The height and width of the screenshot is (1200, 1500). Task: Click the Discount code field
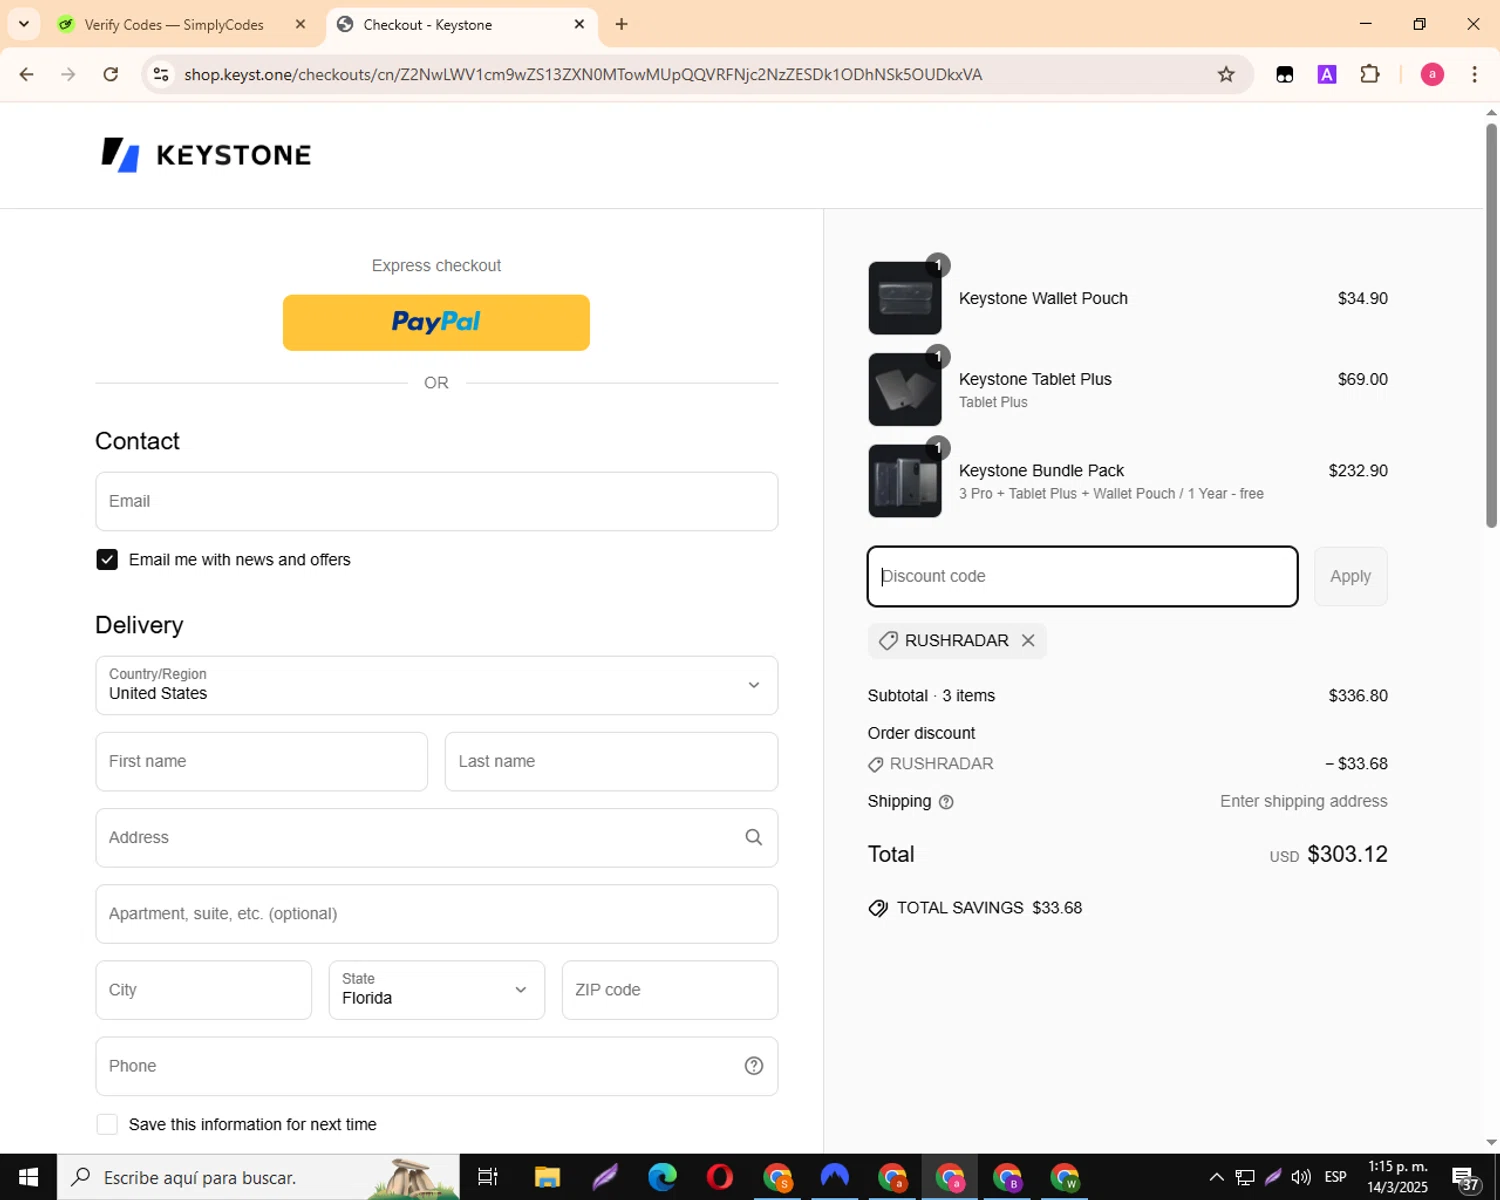click(x=1082, y=576)
